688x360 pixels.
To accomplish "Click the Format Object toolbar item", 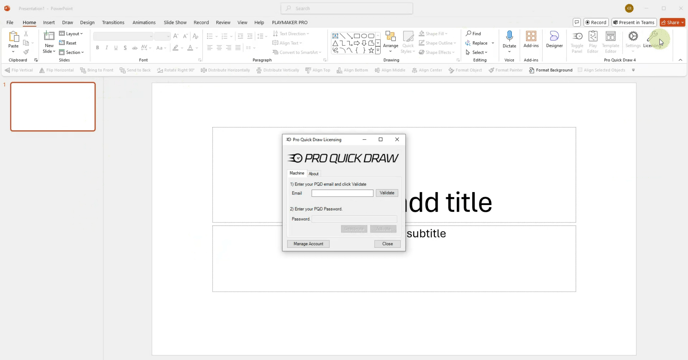I will point(465,70).
